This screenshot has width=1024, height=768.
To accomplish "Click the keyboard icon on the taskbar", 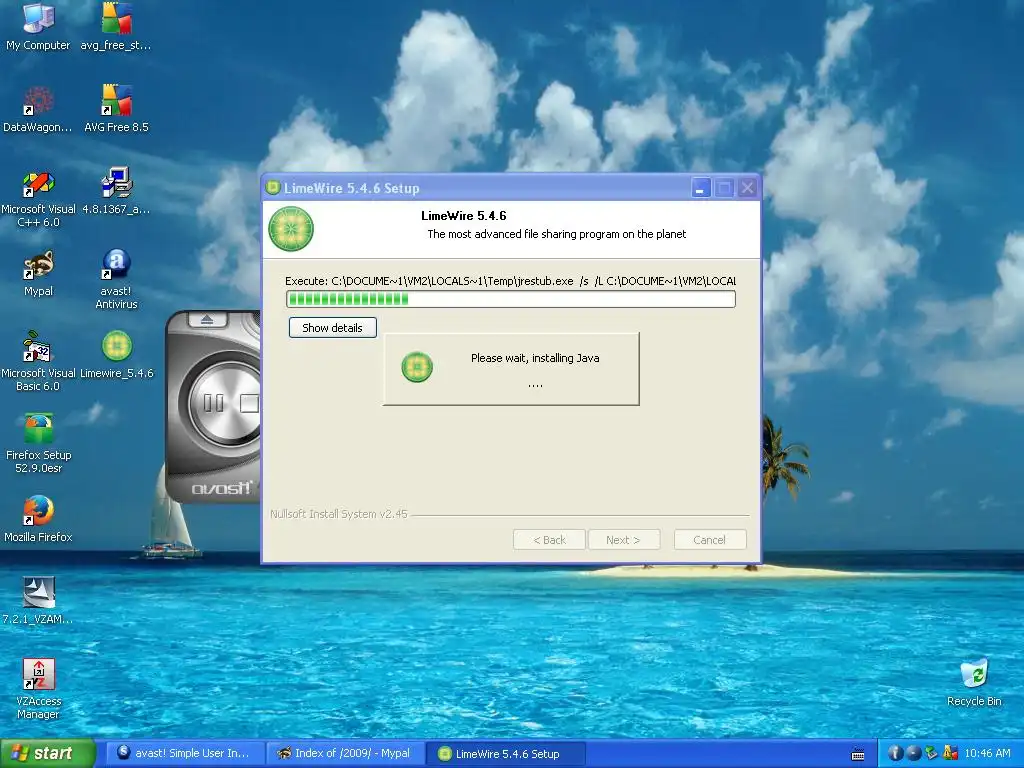I will coord(858,754).
